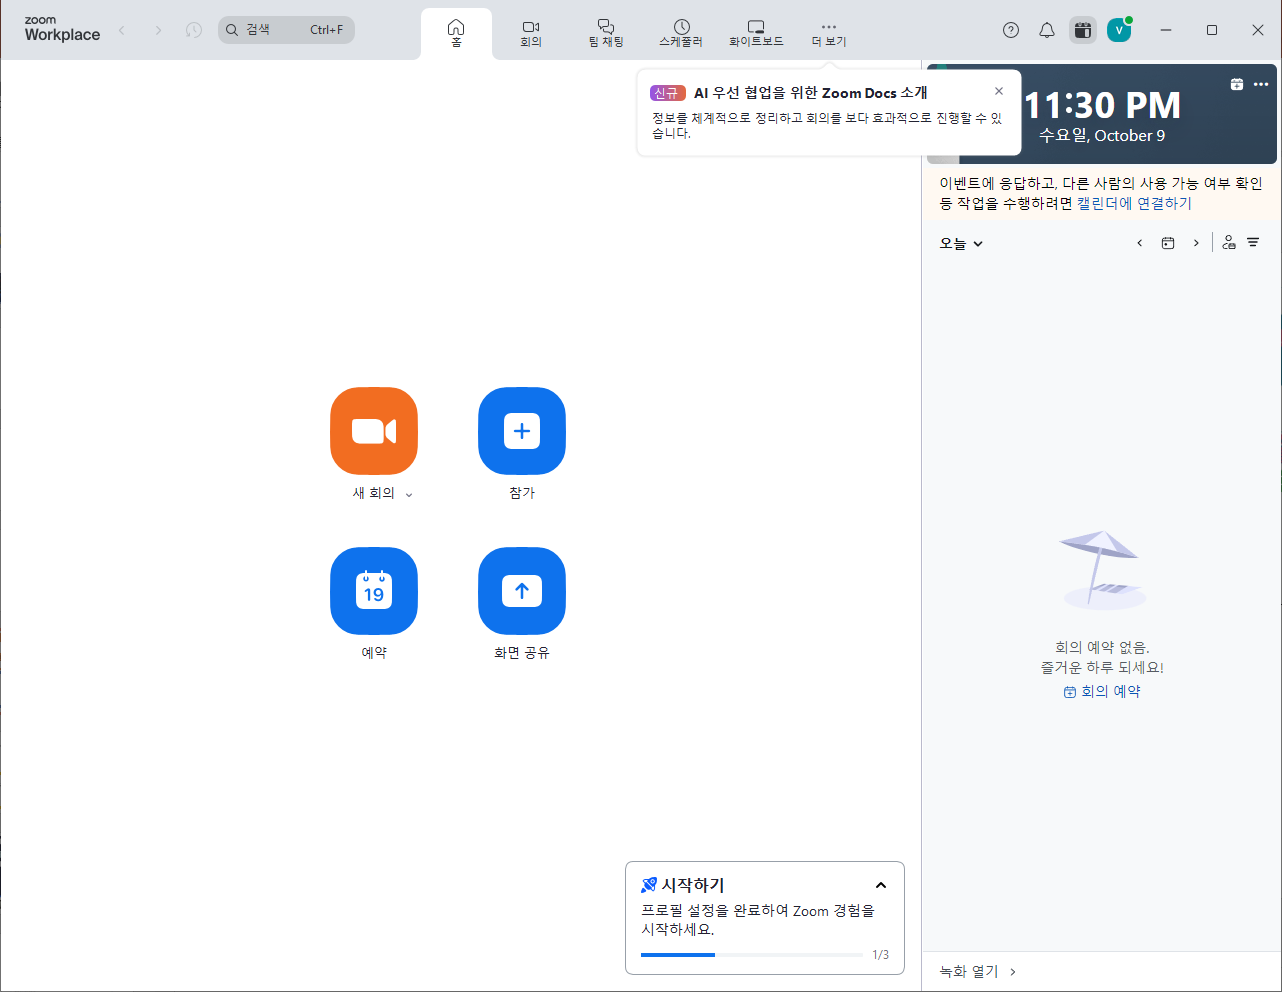The height and width of the screenshot is (992, 1282).
Task: Switch to the 팀 채팅 tab
Action: tap(605, 32)
